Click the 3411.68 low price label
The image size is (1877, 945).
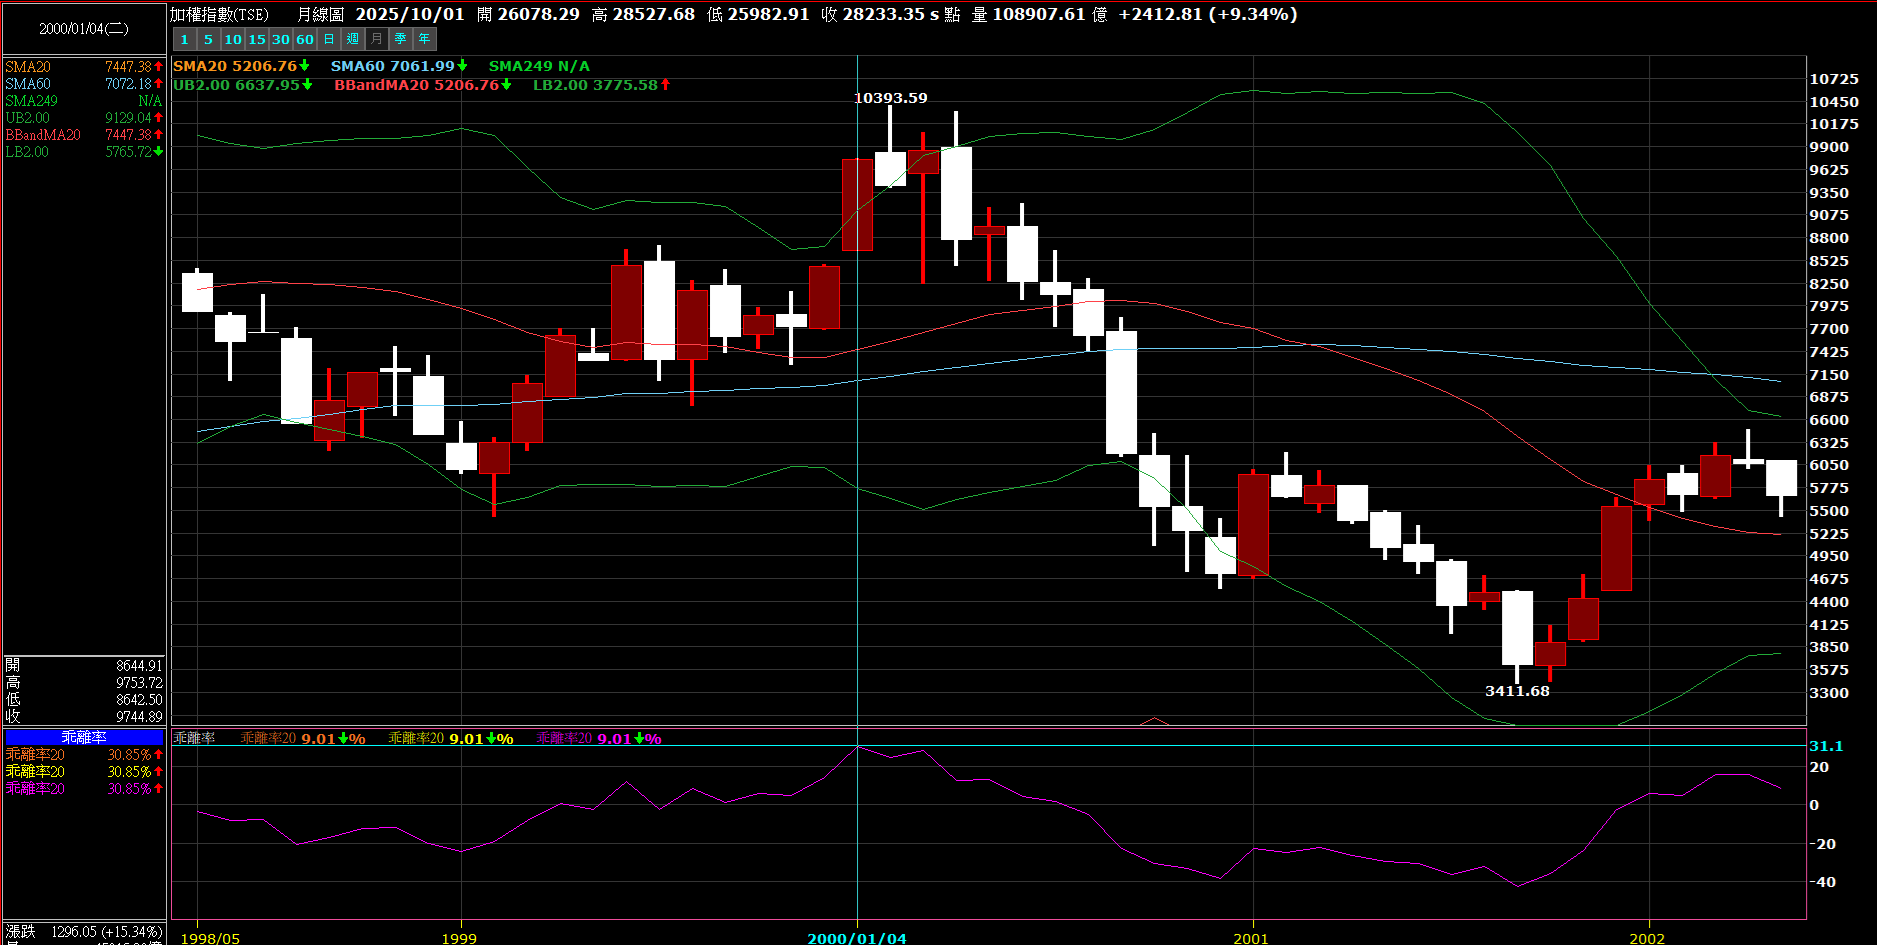(x=1517, y=691)
